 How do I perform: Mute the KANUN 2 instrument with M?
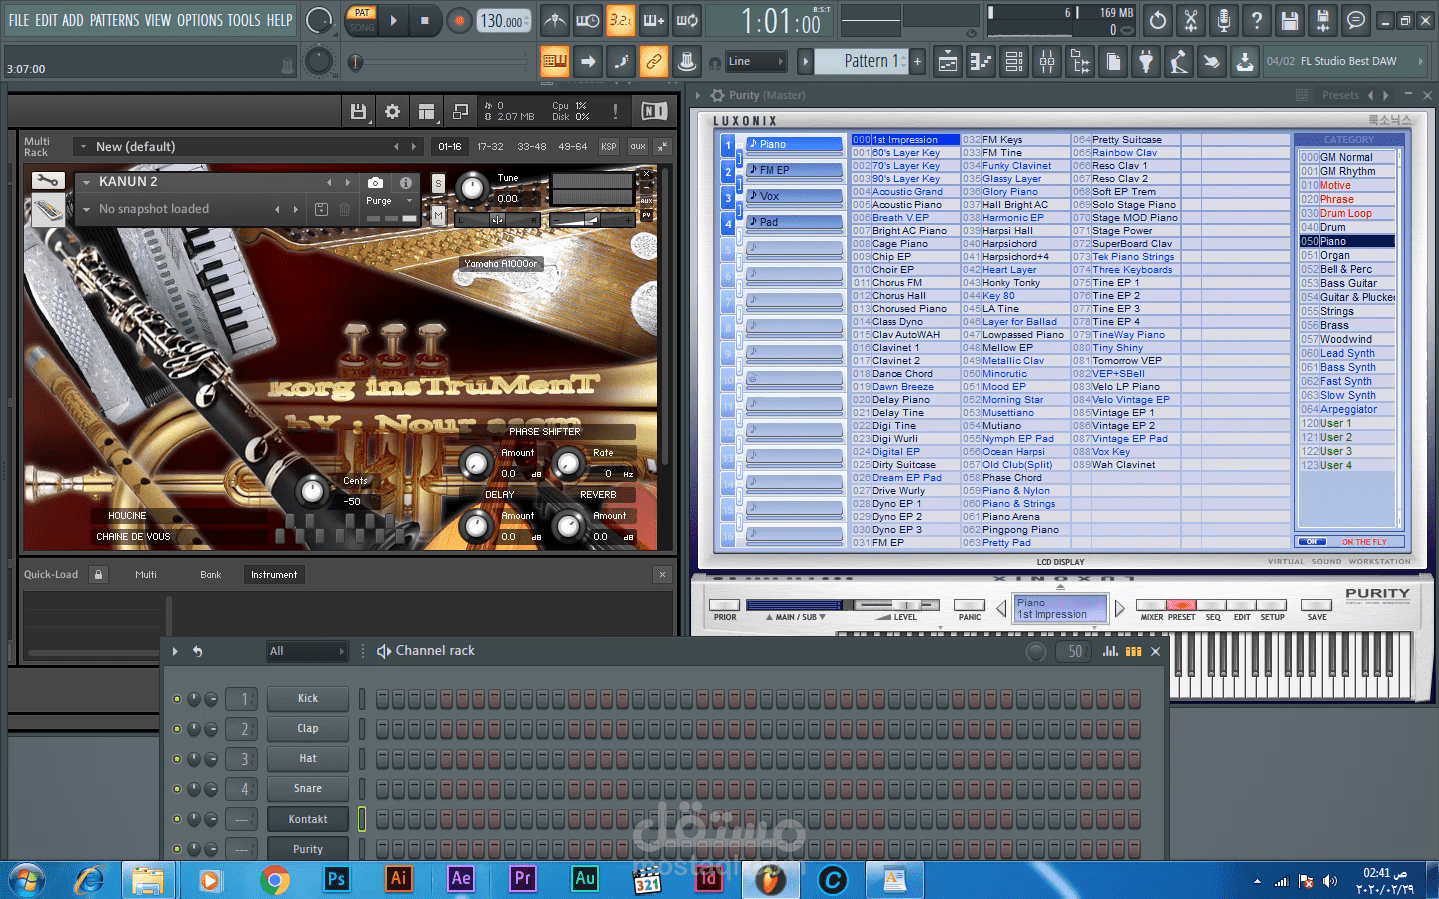[438, 214]
